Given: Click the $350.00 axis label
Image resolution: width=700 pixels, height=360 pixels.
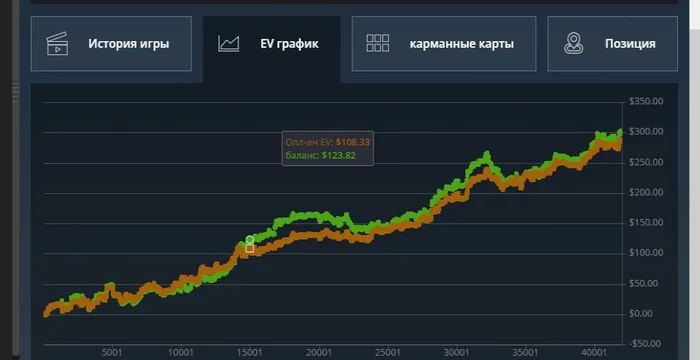Looking at the screenshot, I should click(646, 101).
